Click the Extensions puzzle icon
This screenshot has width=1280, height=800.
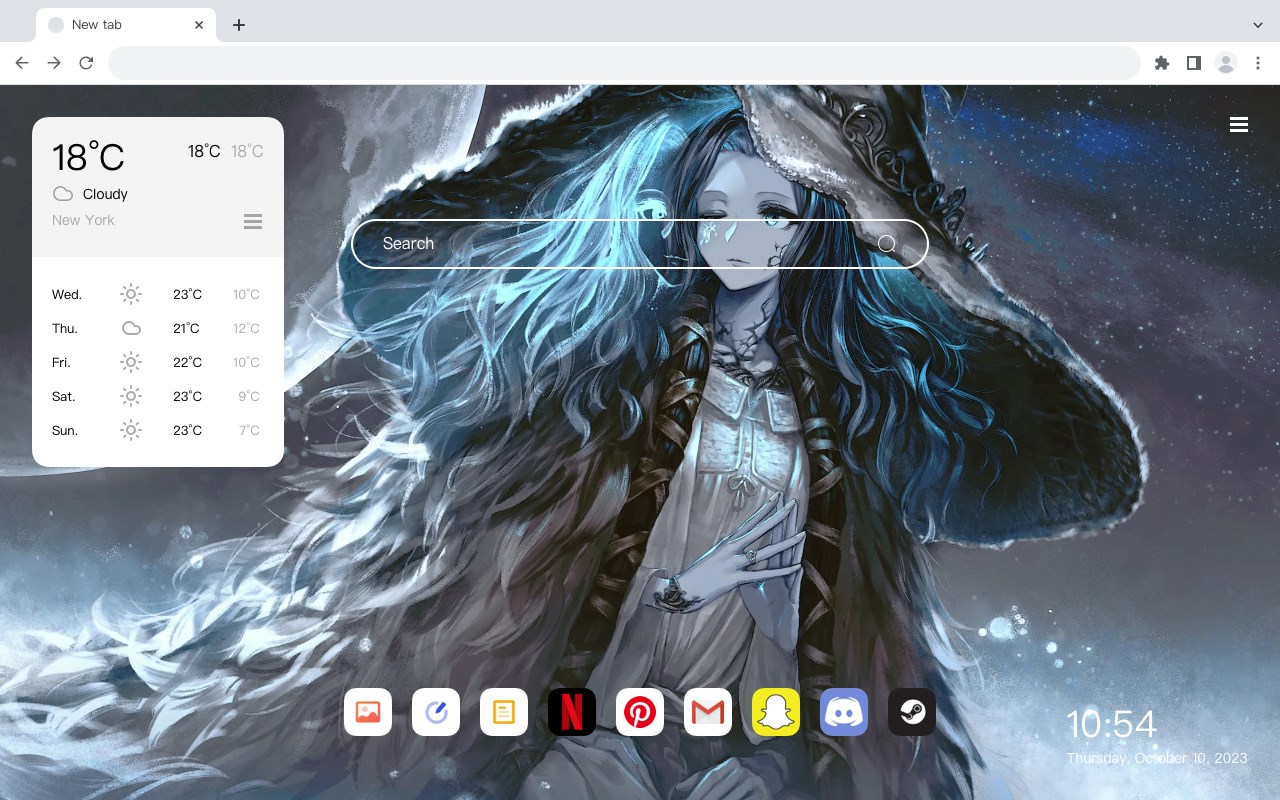click(1161, 63)
